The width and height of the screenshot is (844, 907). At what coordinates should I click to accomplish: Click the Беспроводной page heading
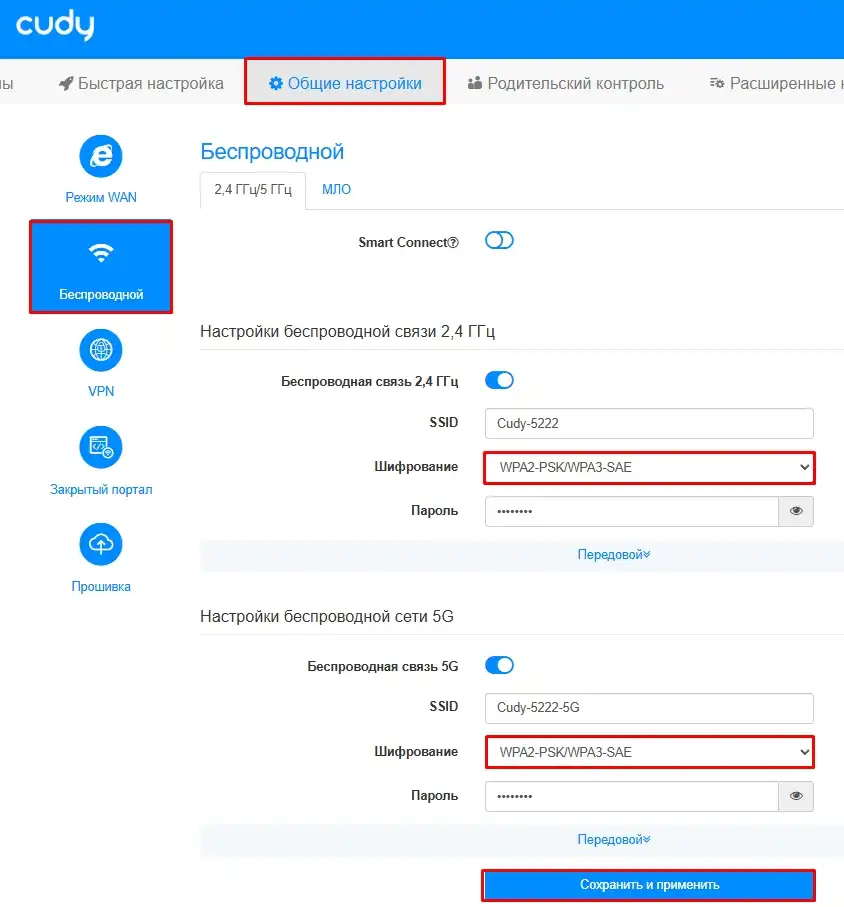coord(272,152)
